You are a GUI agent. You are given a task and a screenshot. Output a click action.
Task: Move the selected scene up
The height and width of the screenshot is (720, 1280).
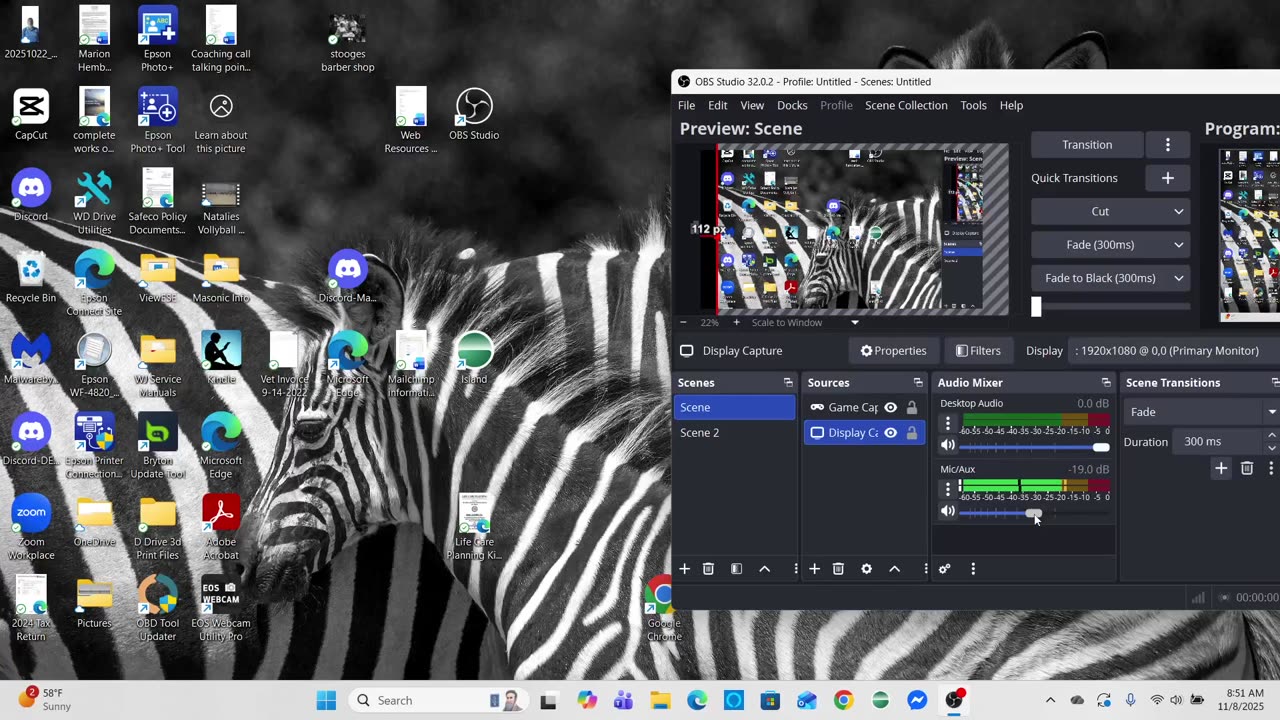pyautogui.click(x=765, y=569)
